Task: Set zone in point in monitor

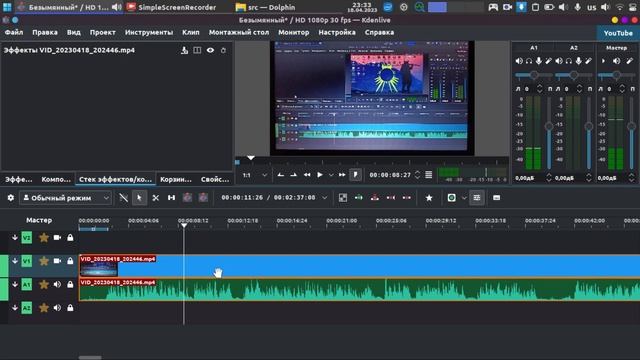Action: [x=281, y=175]
